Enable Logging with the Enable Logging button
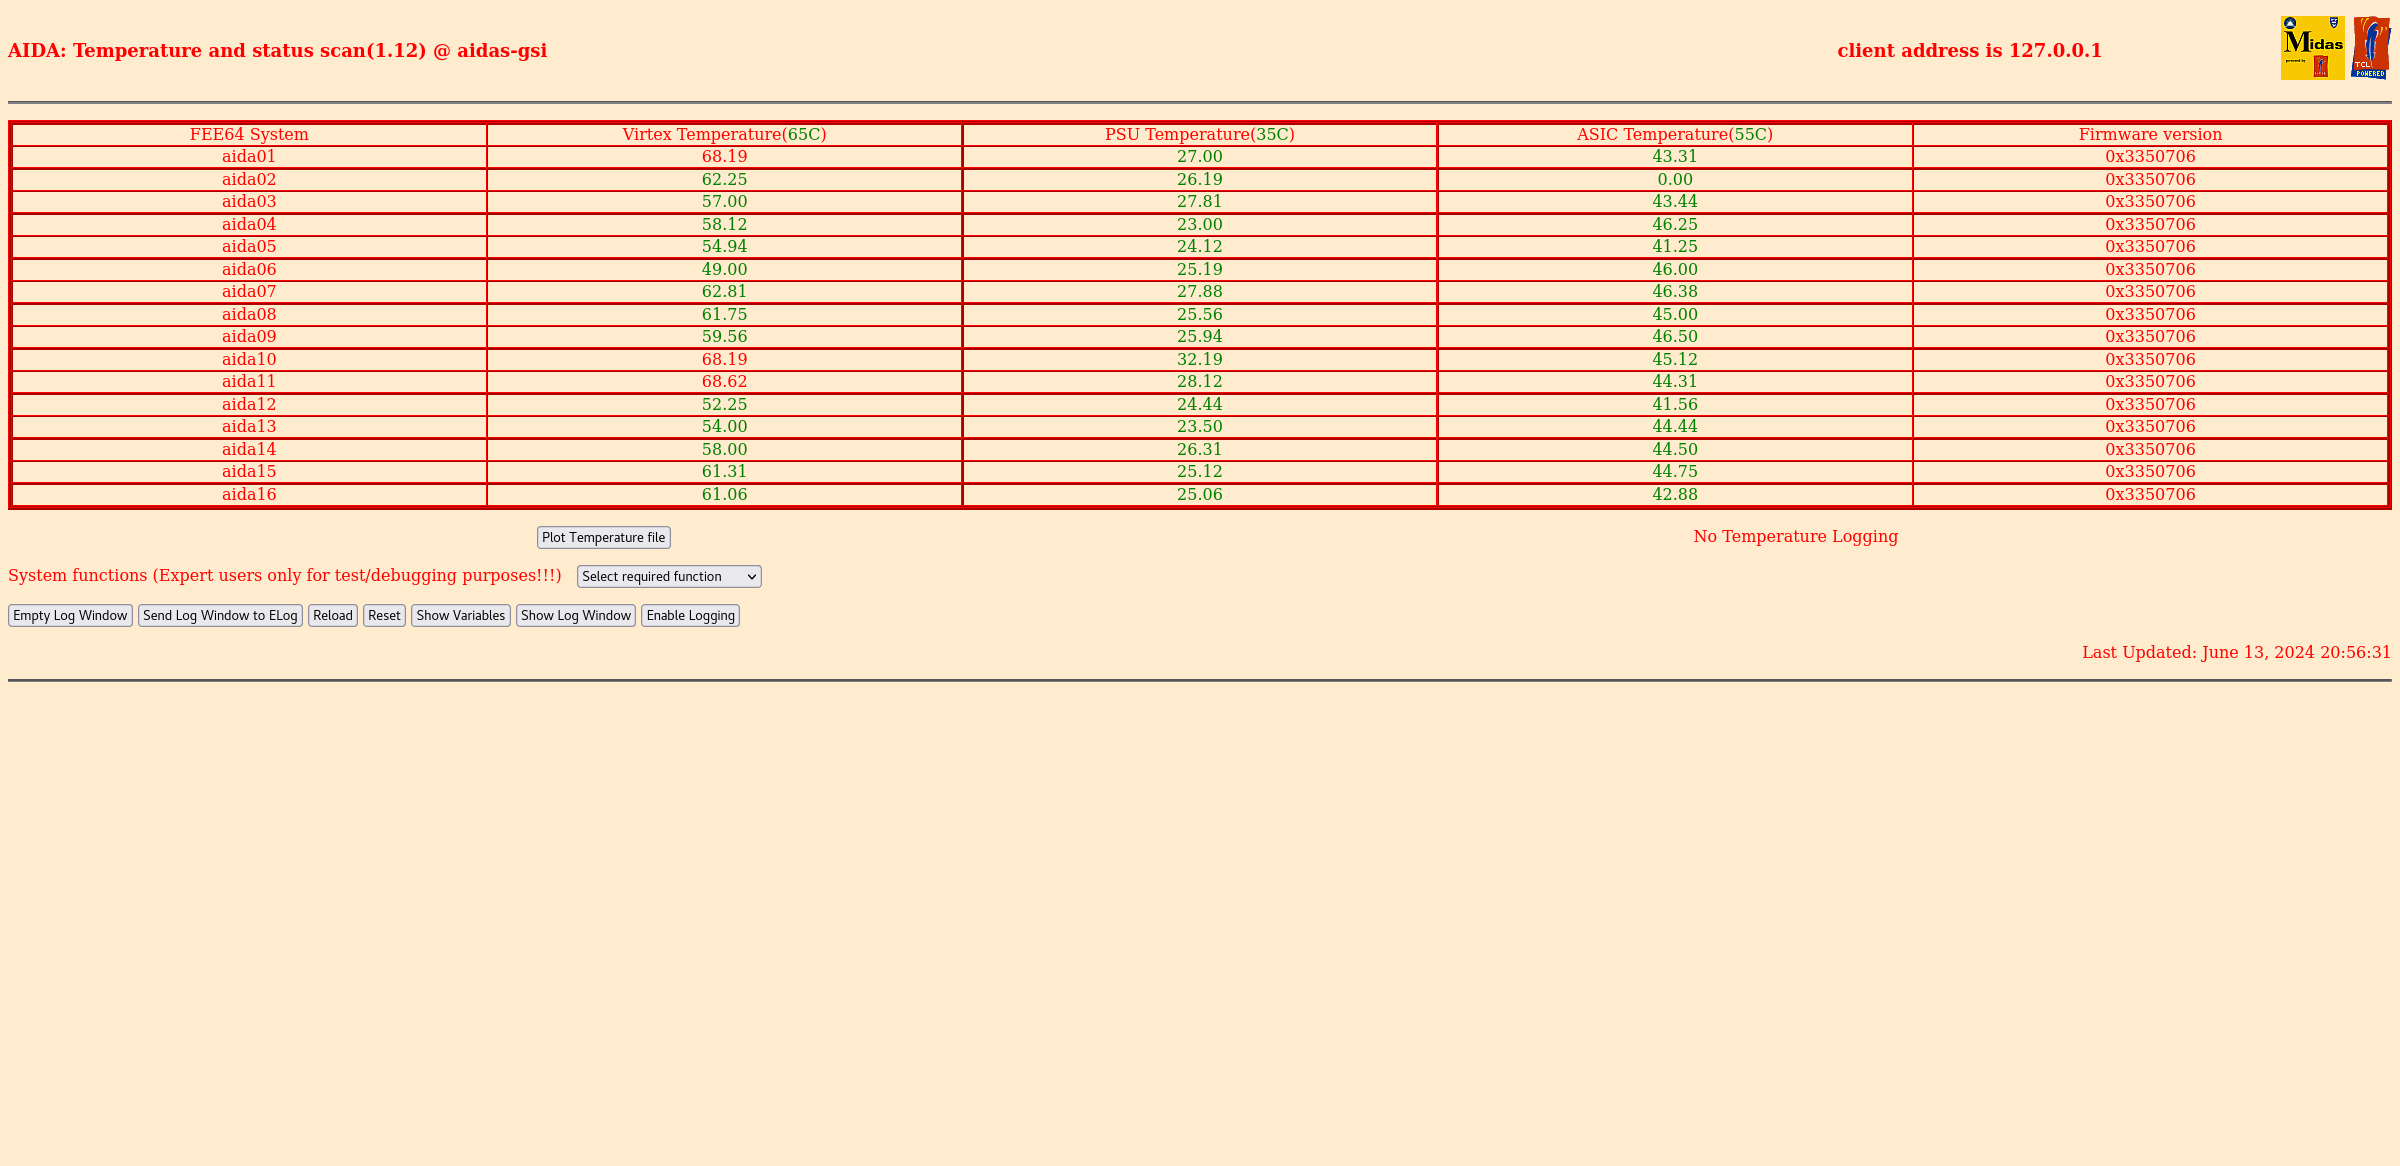 point(690,615)
